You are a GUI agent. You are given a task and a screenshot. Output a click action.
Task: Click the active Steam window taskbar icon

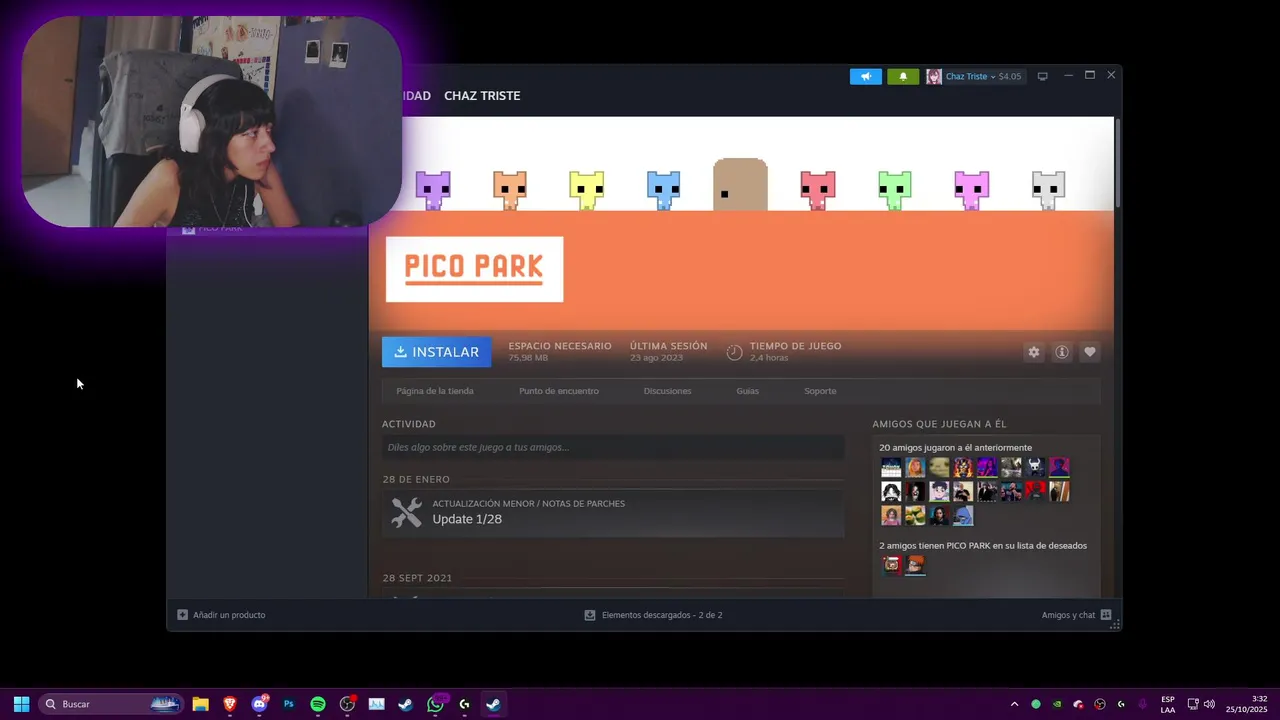click(x=493, y=704)
